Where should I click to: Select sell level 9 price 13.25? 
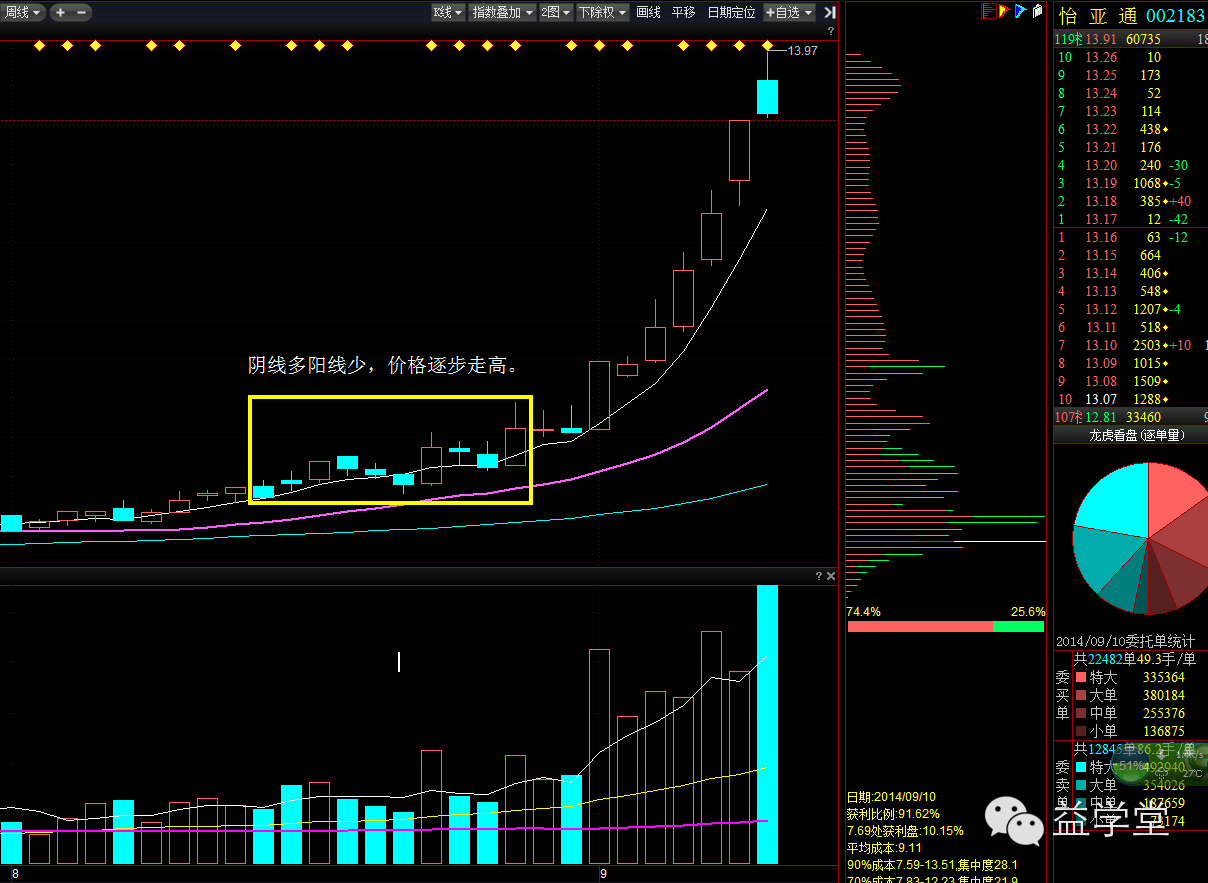(x=1101, y=75)
